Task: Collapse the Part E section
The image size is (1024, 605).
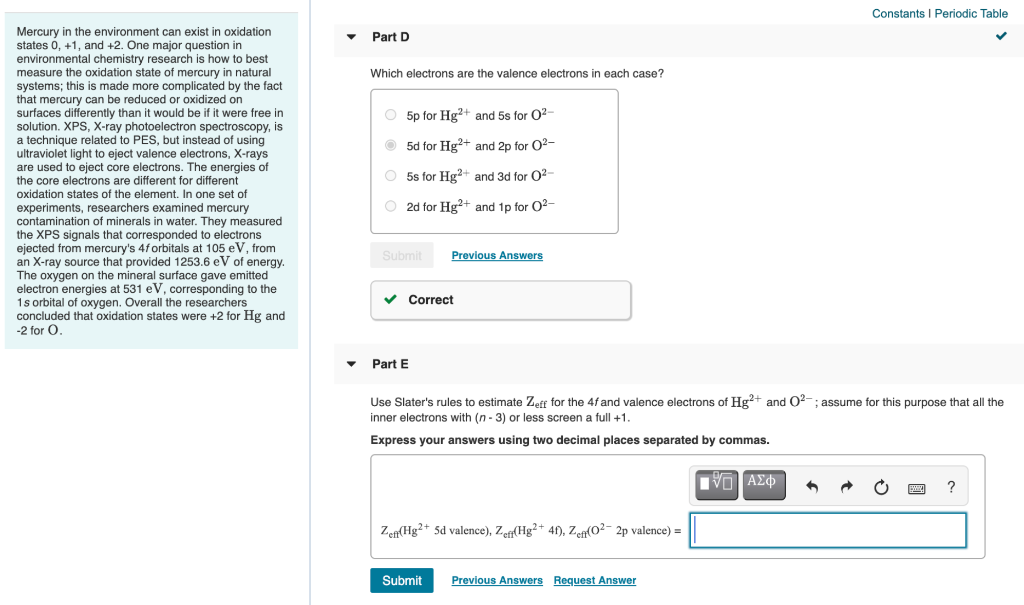Action: pyautogui.click(x=351, y=363)
